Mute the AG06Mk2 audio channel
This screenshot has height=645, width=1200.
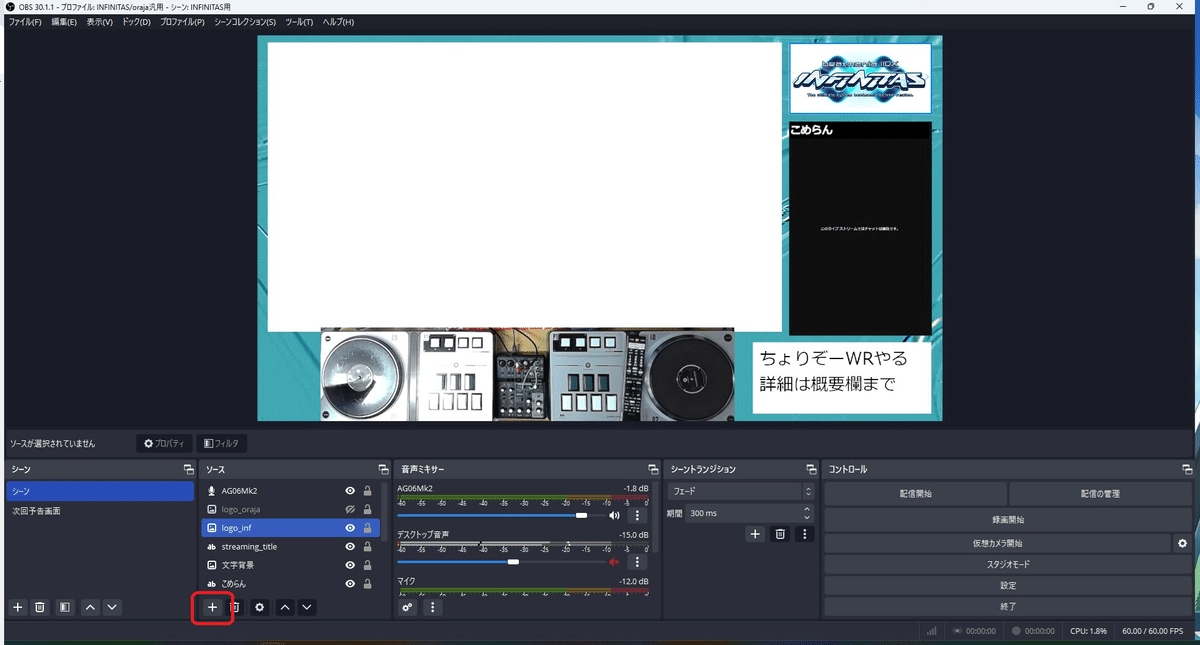[614, 516]
